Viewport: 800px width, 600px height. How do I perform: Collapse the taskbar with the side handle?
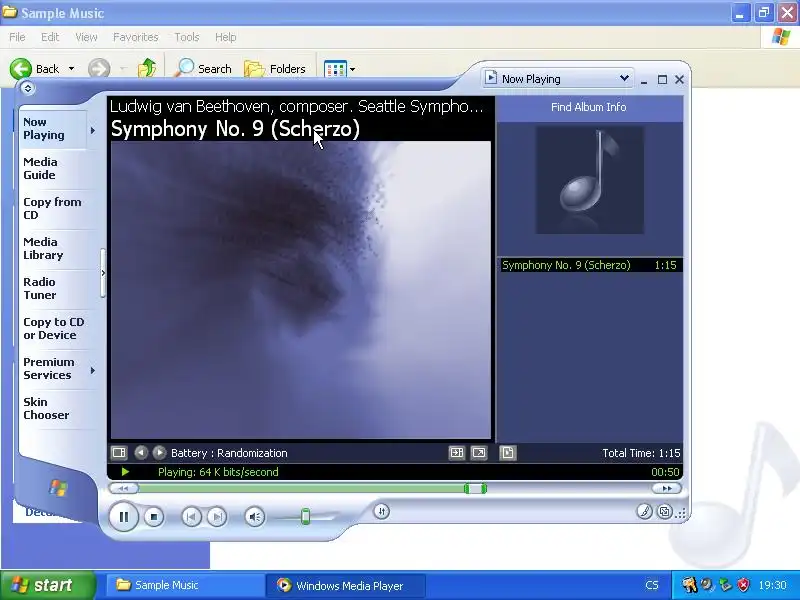pos(103,273)
